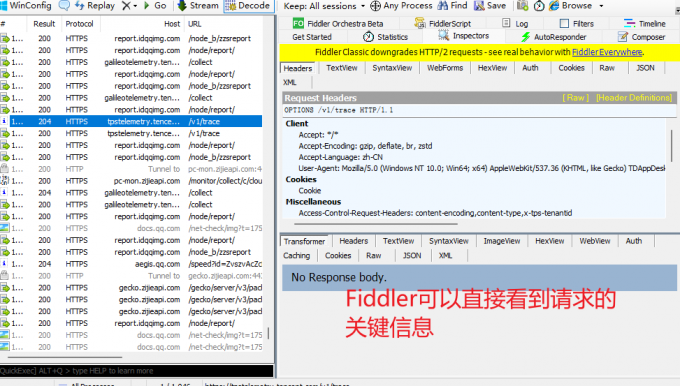
Task: Toggle Decode mode
Action: click(x=248, y=6)
